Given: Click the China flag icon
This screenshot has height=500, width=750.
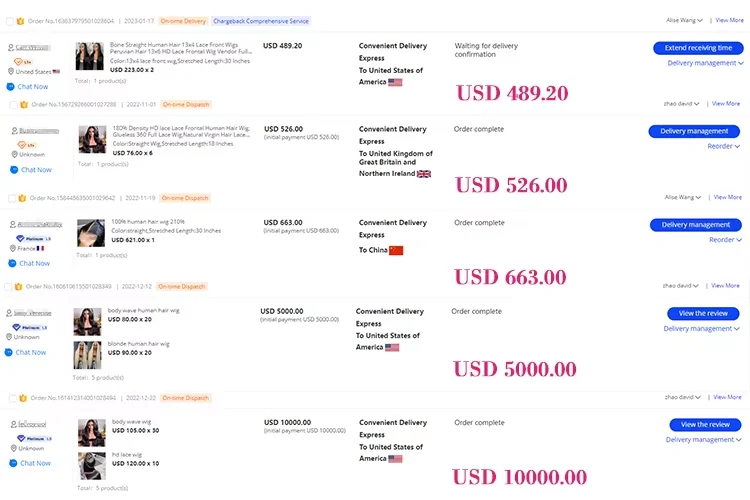Looking at the screenshot, I should 396,250.
